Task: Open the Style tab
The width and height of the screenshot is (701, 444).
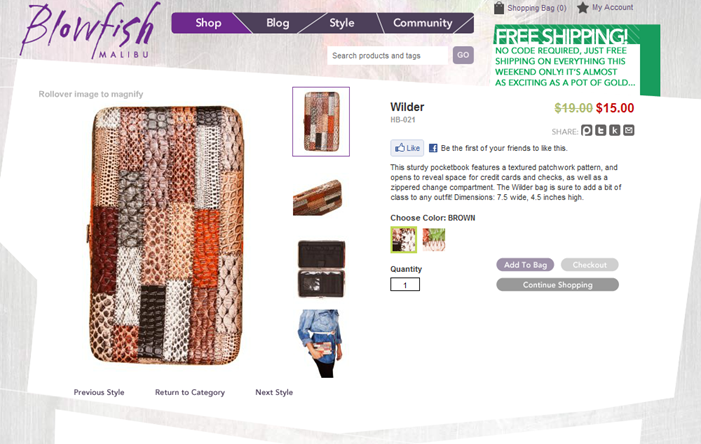Action: [342, 23]
